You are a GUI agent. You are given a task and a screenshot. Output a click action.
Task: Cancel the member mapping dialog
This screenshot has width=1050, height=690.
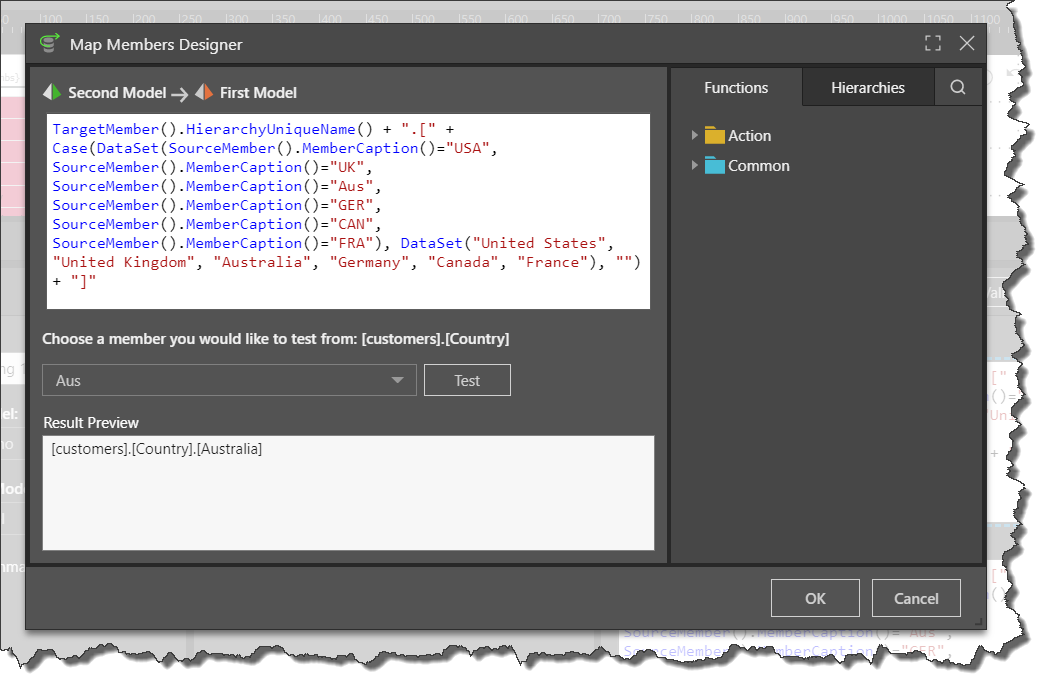pos(916,598)
